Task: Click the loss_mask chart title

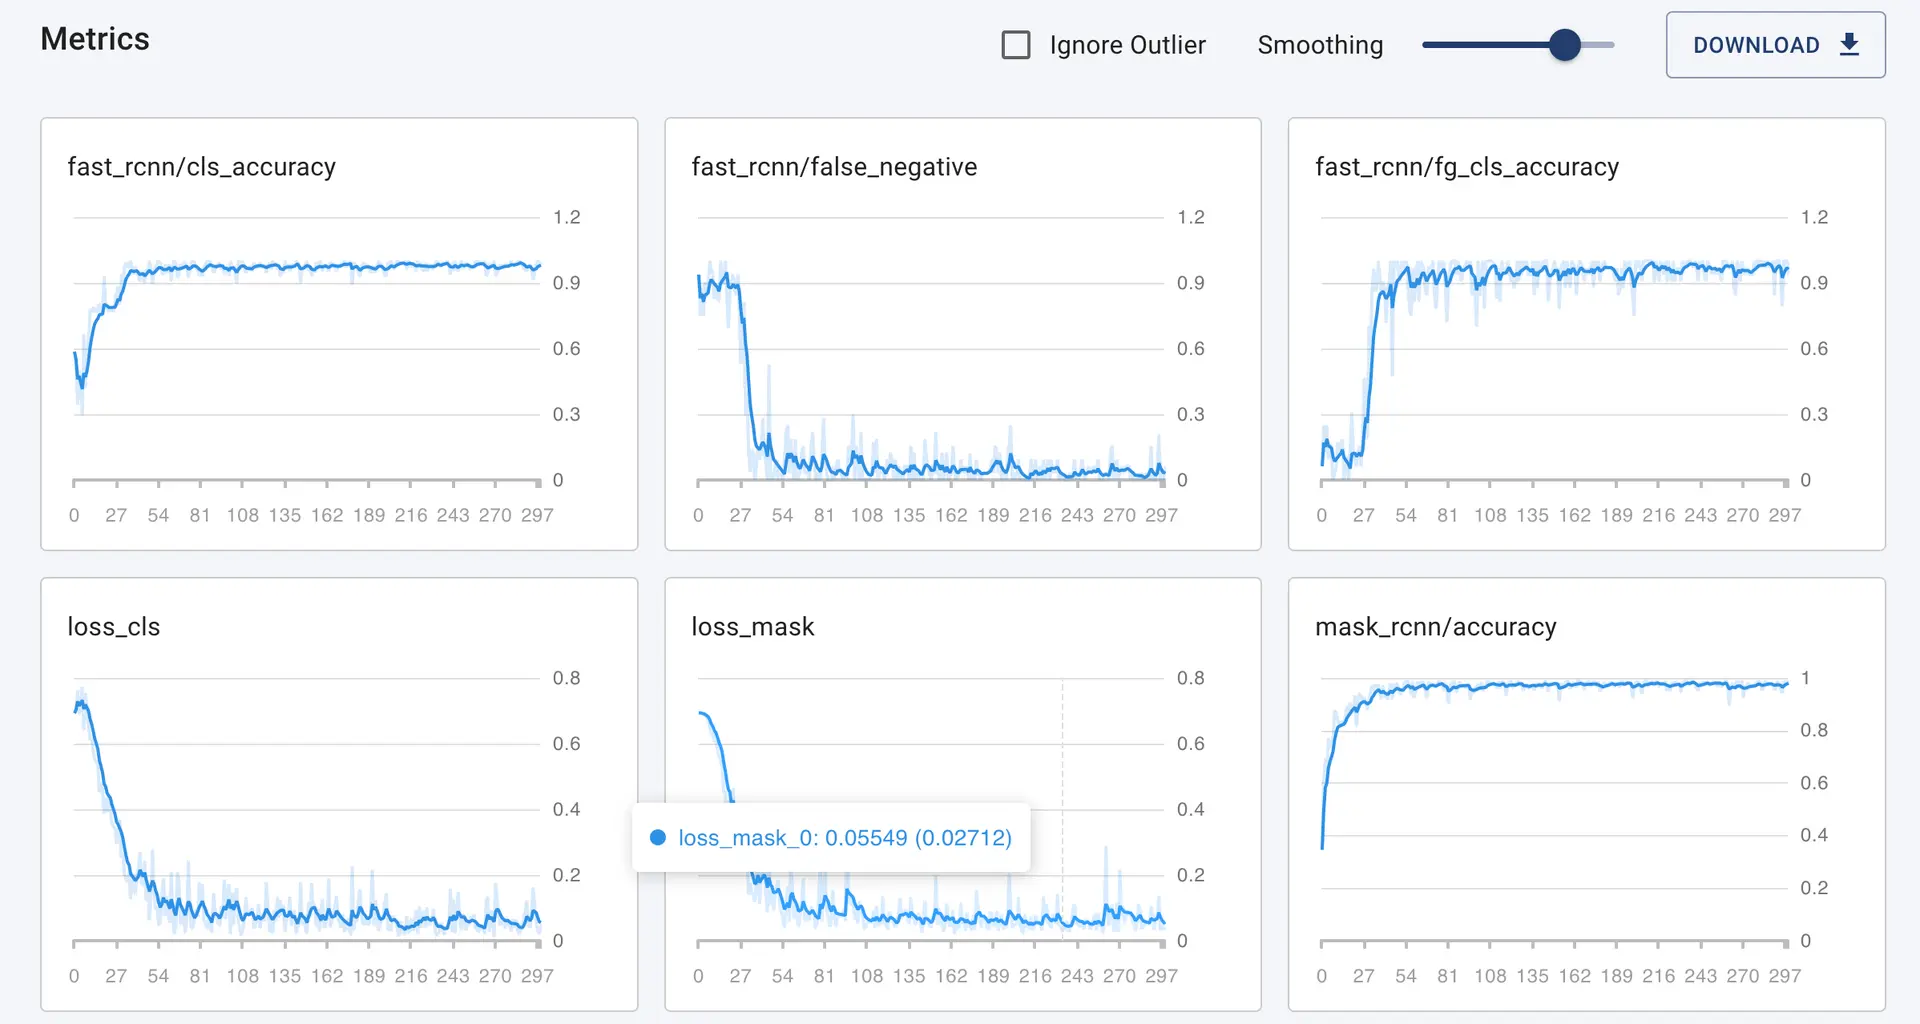Action: (753, 627)
